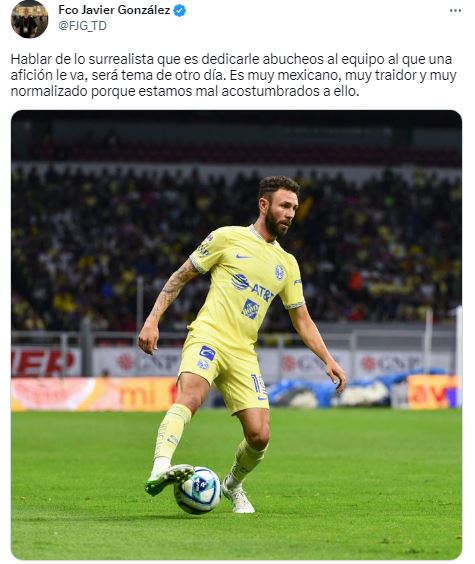Open the three-dot more options menu

[x=455, y=11]
